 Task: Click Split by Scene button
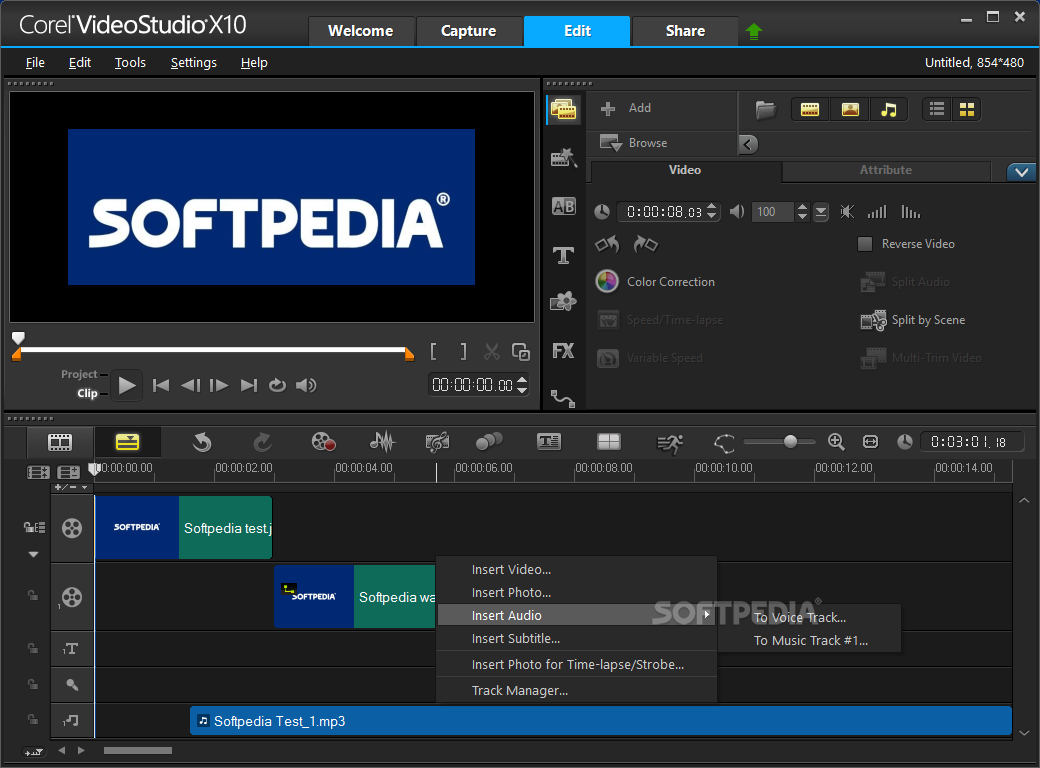pyautogui.click(x=913, y=320)
